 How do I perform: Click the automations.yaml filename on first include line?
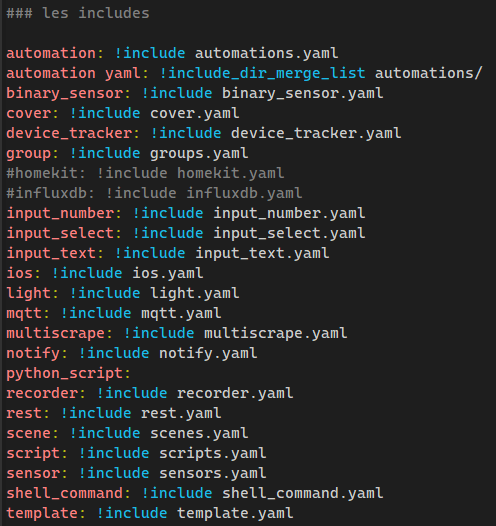coord(267,54)
